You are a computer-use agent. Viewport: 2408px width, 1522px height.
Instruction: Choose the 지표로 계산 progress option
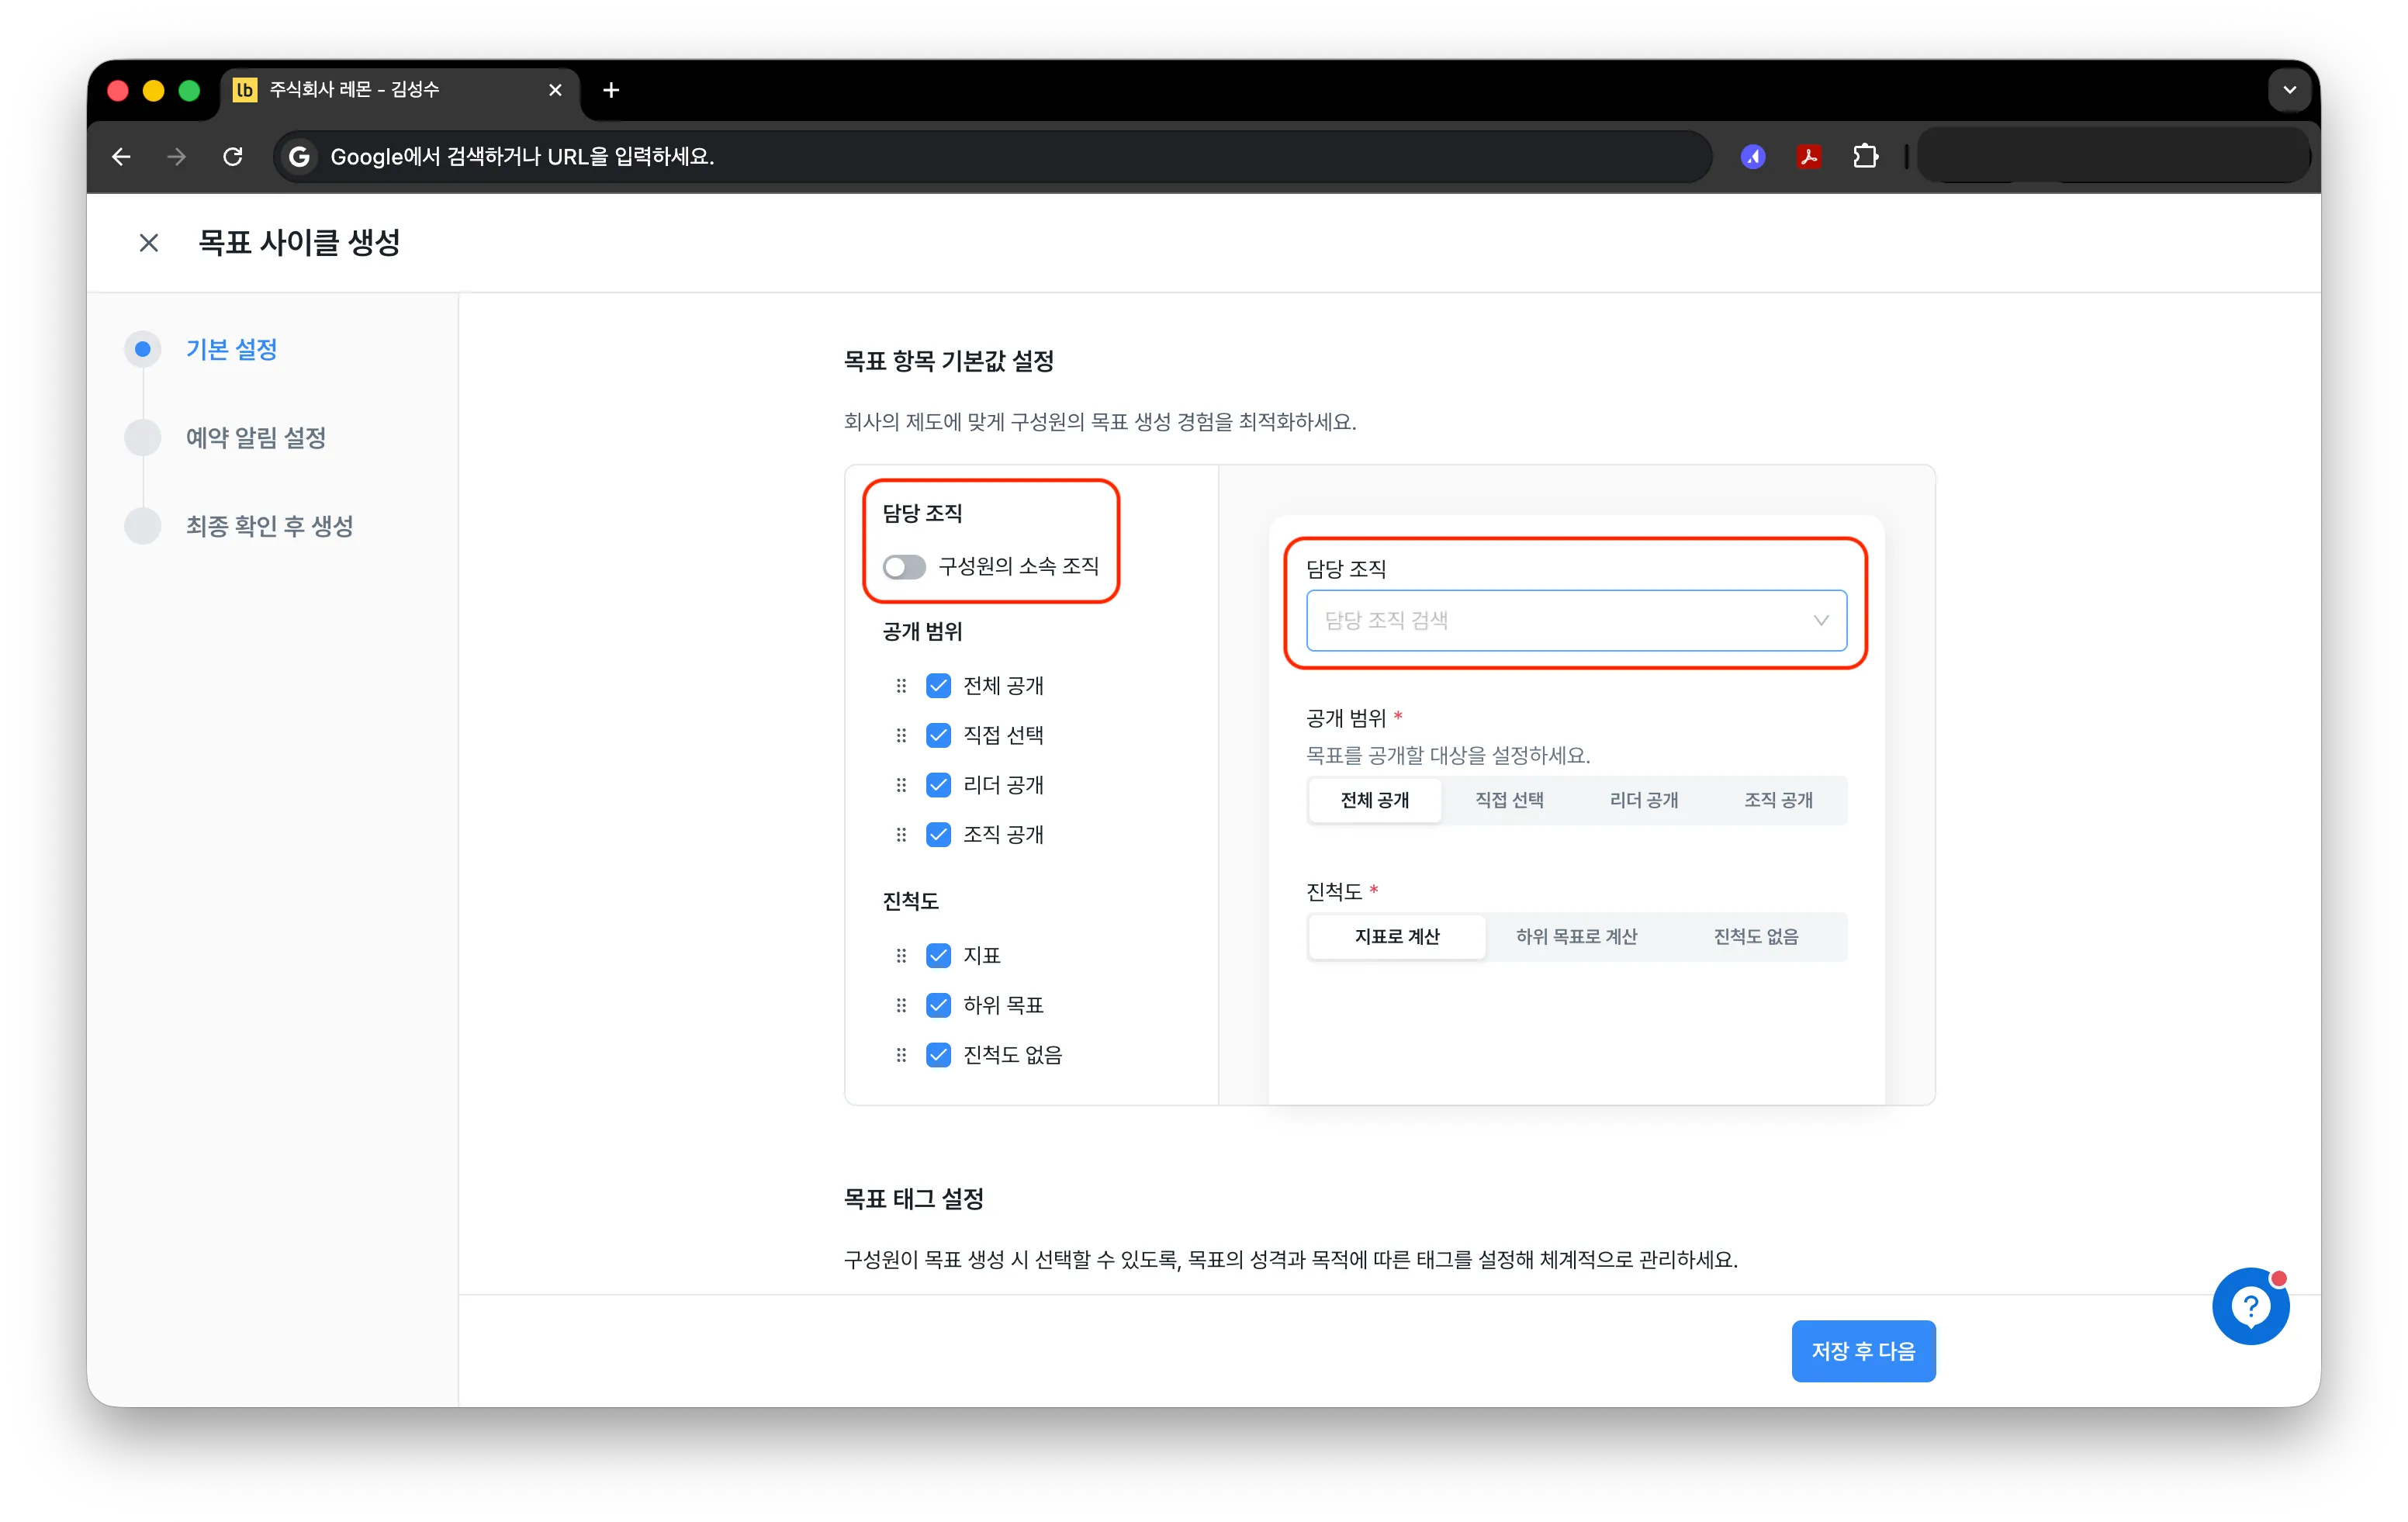point(1397,937)
